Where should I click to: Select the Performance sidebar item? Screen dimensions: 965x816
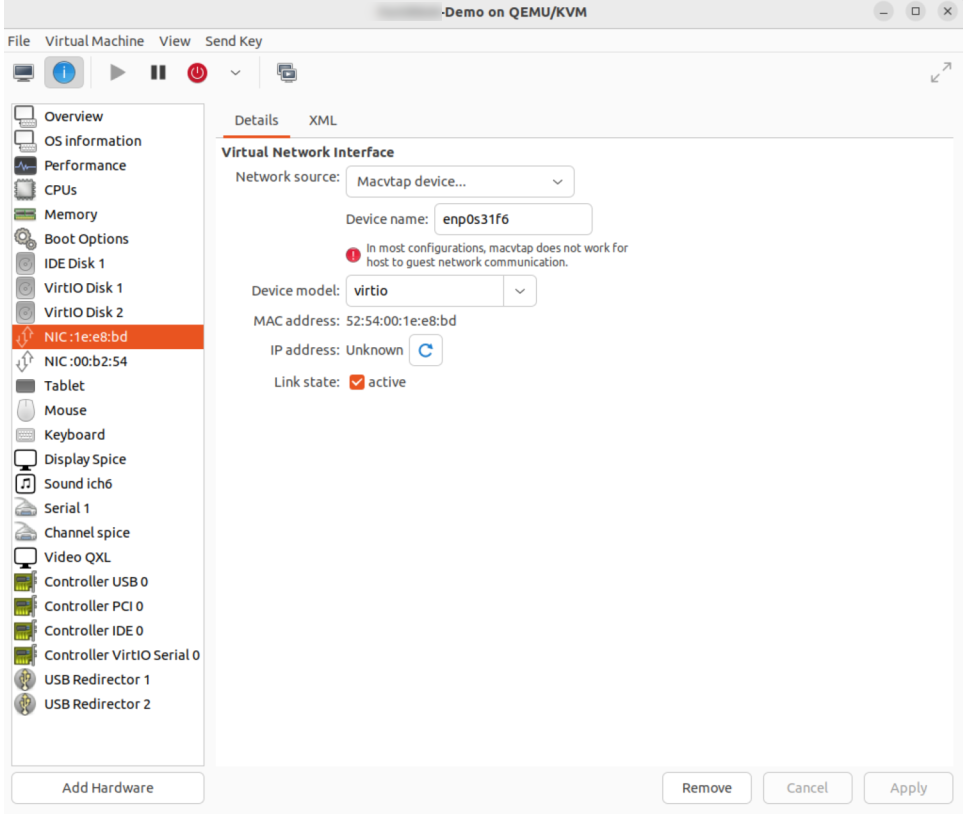[x=85, y=165]
